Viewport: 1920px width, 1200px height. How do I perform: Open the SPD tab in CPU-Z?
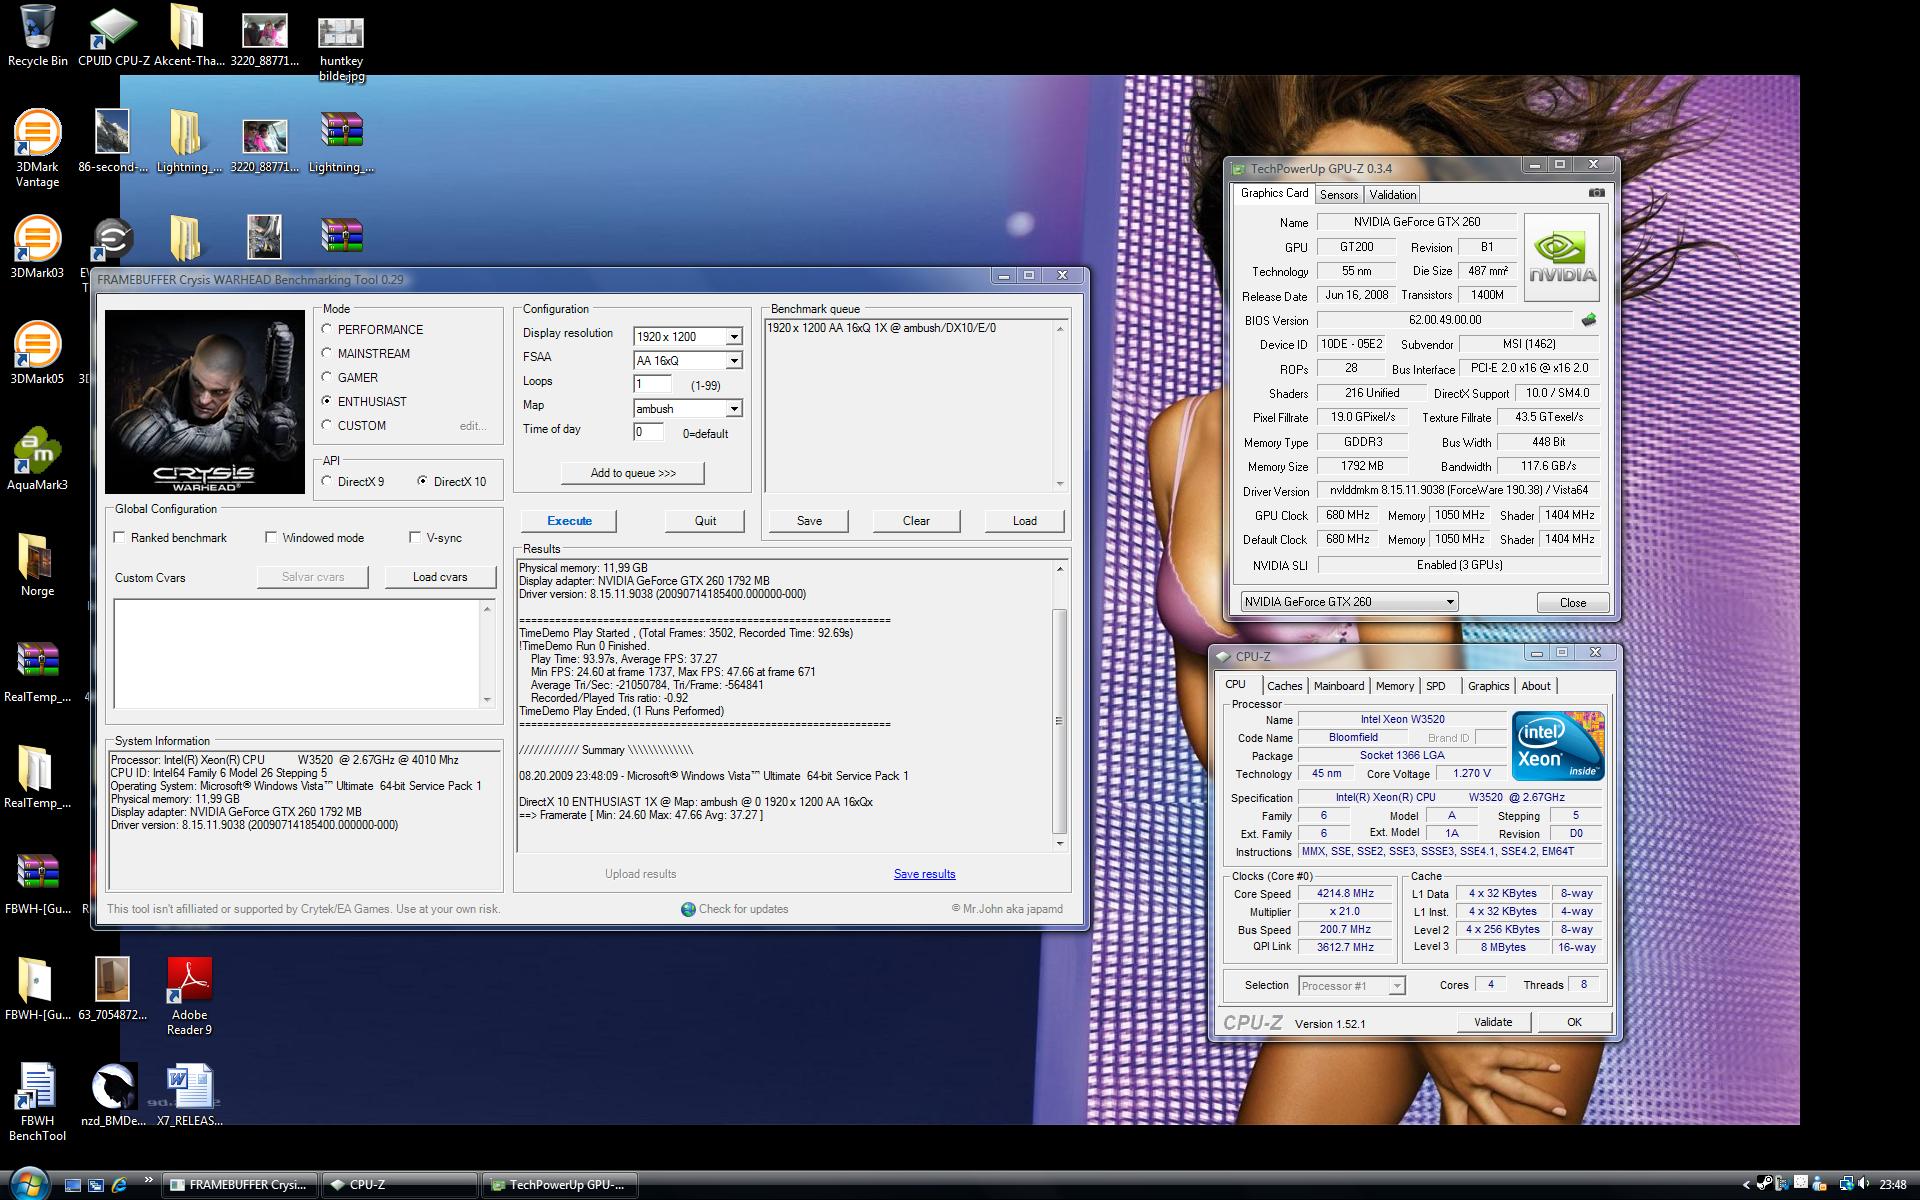point(1436,686)
